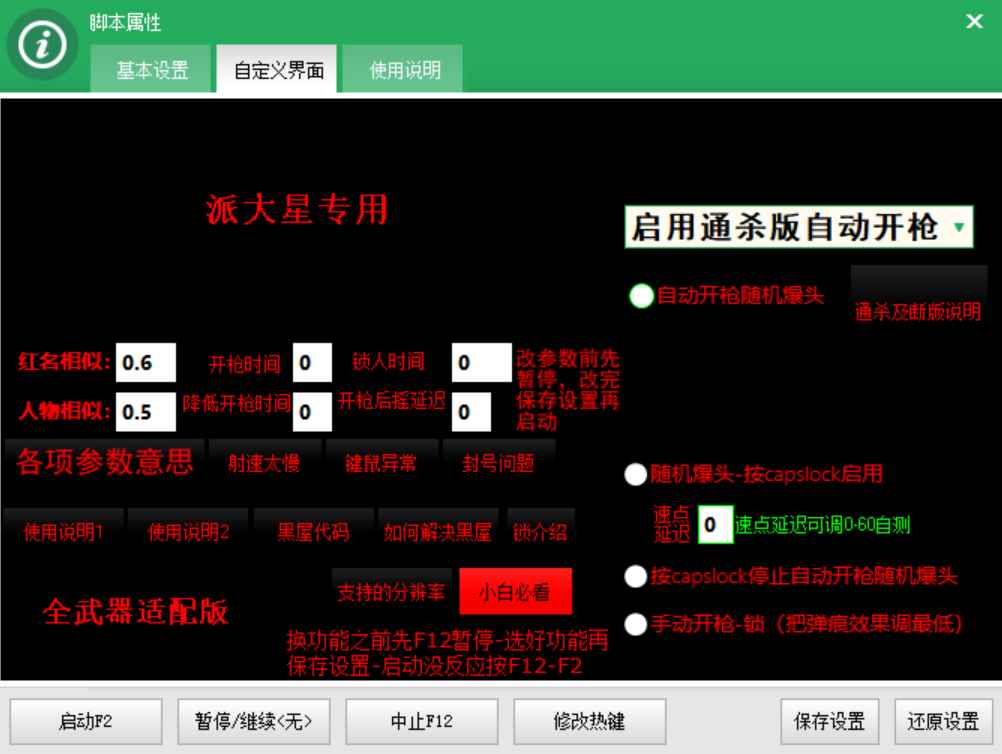Enable the 自动开枪随机爆头 option

click(641, 293)
